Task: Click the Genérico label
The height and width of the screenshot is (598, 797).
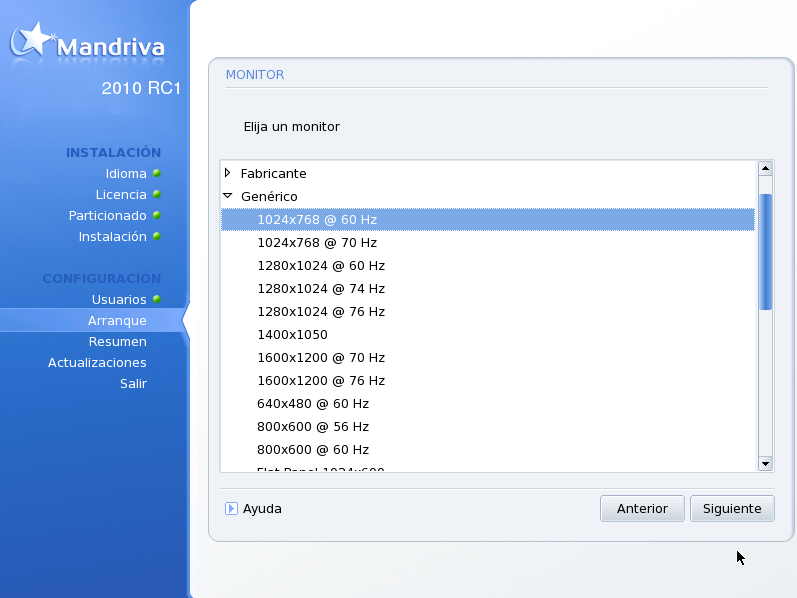Action: pyautogui.click(x=269, y=196)
